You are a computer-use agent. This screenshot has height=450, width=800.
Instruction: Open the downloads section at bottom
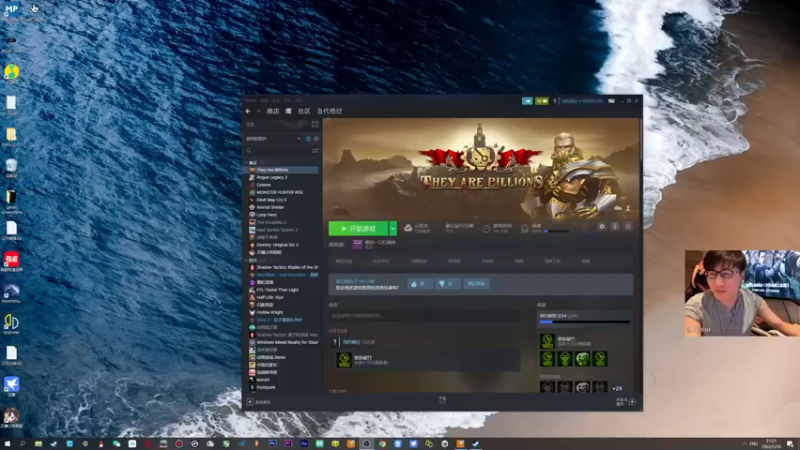pyautogui.click(x=442, y=401)
